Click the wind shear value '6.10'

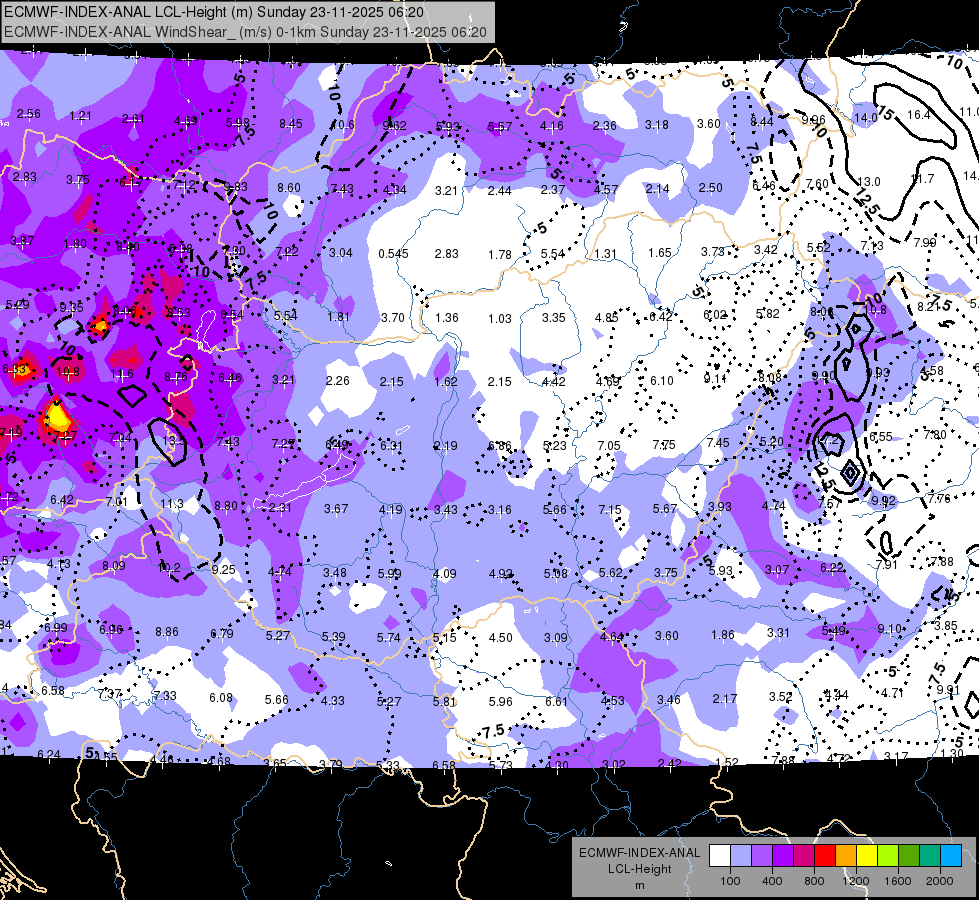(x=662, y=381)
